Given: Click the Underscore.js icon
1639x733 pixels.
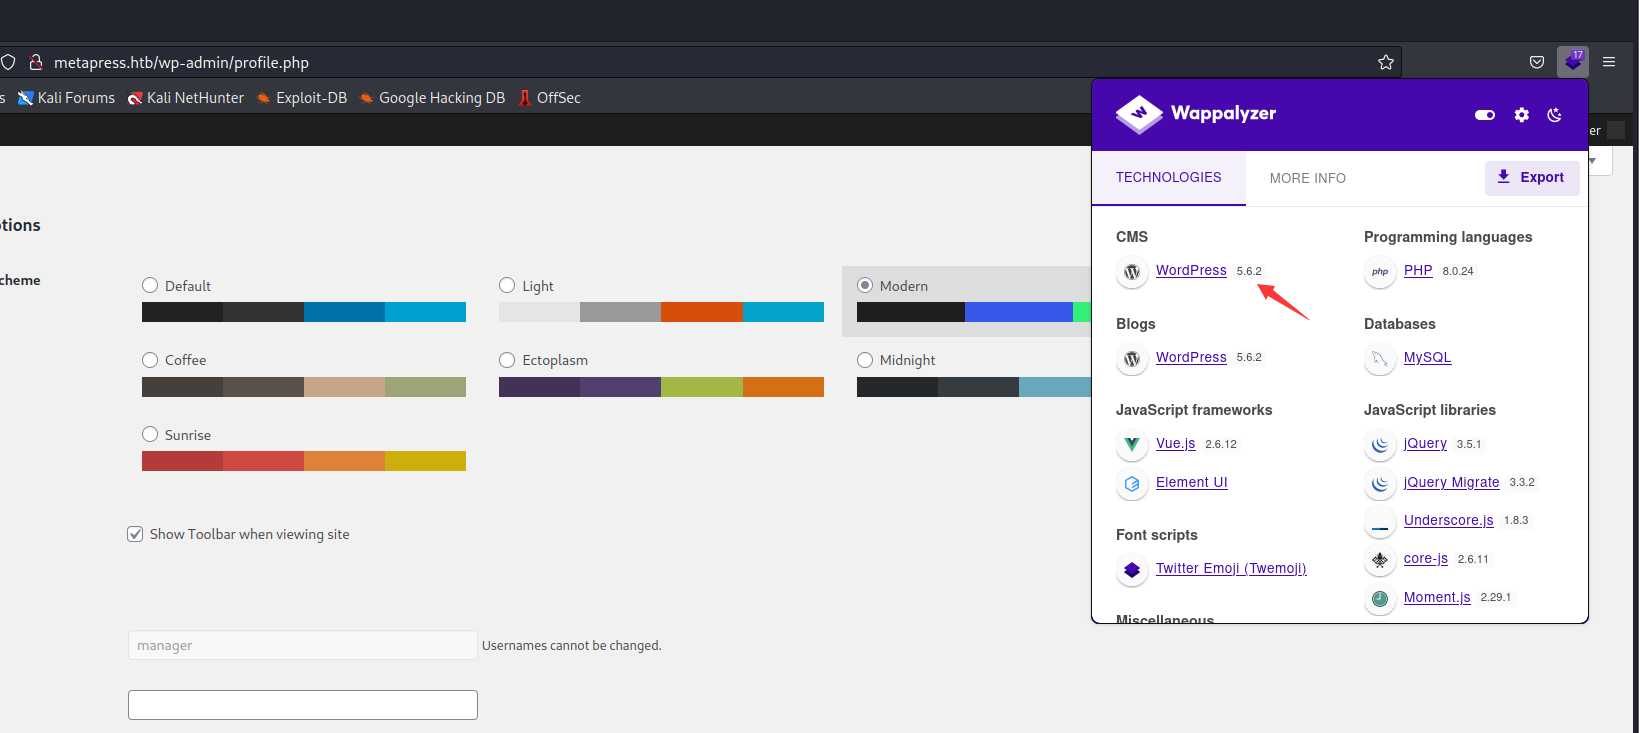Looking at the screenshot, I should pyautogui.click(x=1380, y=521).
